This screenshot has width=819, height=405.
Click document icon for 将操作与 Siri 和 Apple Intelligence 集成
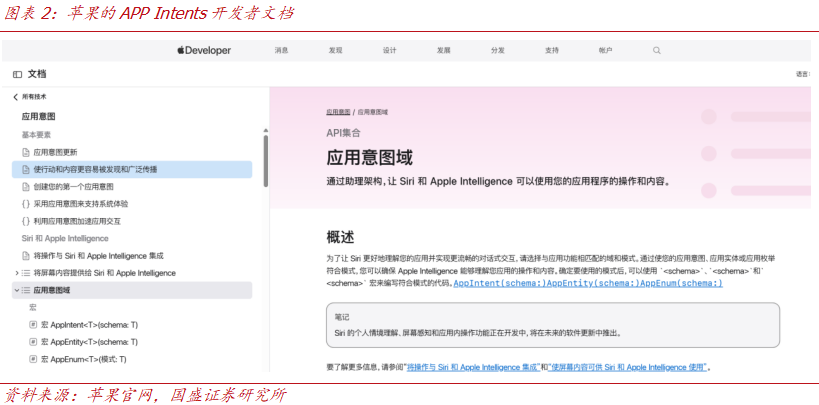click(x=26, y=256)
